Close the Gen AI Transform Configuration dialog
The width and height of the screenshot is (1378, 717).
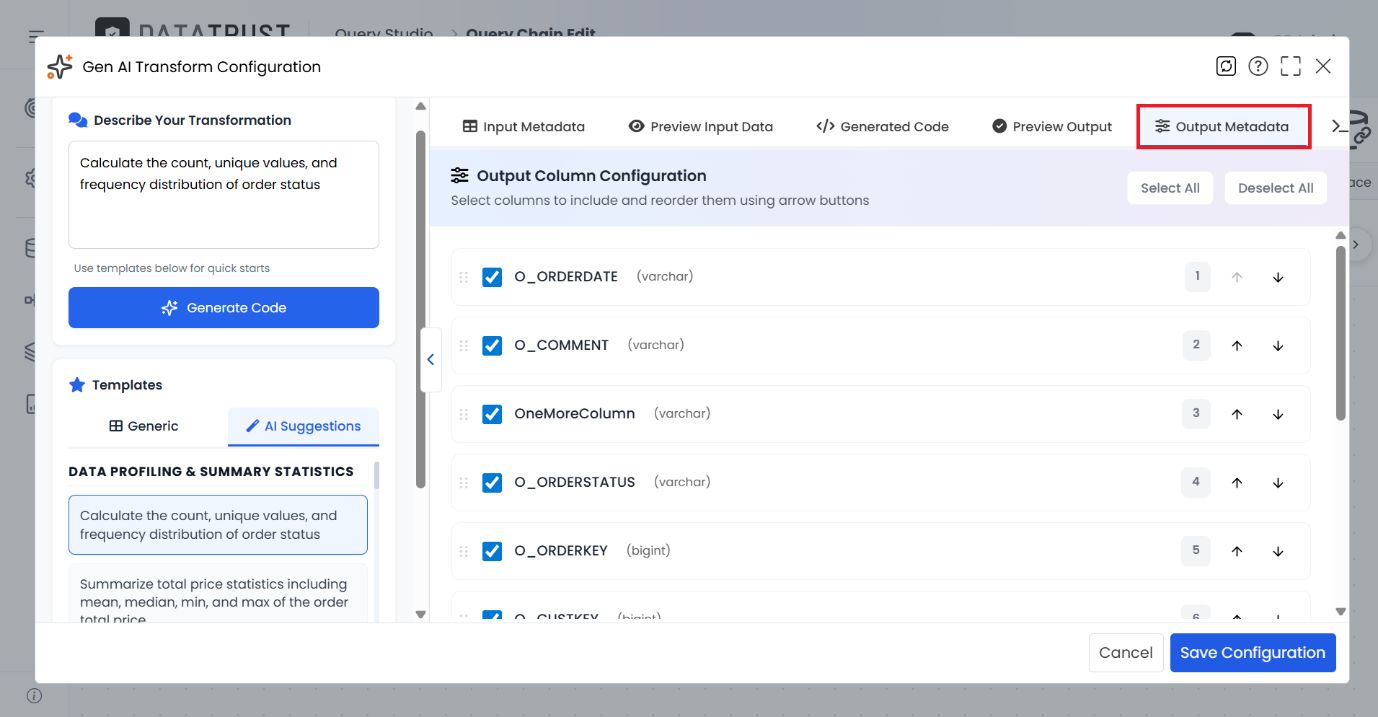[1323, 66]
